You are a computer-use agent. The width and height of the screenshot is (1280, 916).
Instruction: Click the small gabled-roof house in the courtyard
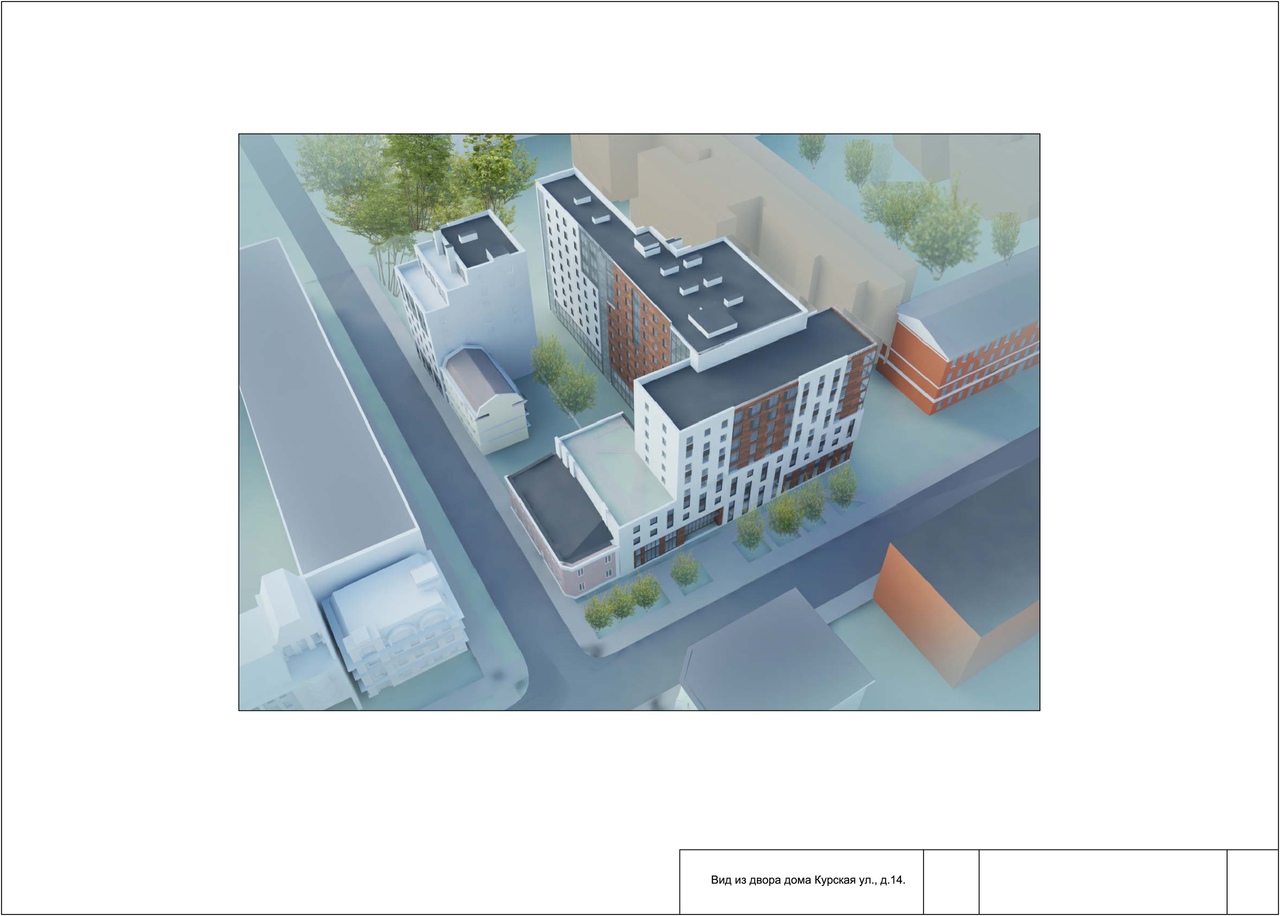coord(485,395)
